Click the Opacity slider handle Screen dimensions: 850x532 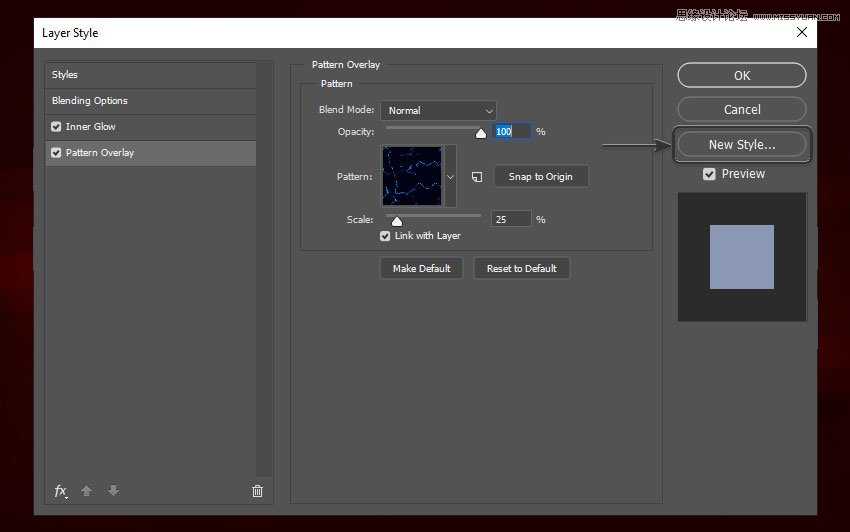(480, 133)
